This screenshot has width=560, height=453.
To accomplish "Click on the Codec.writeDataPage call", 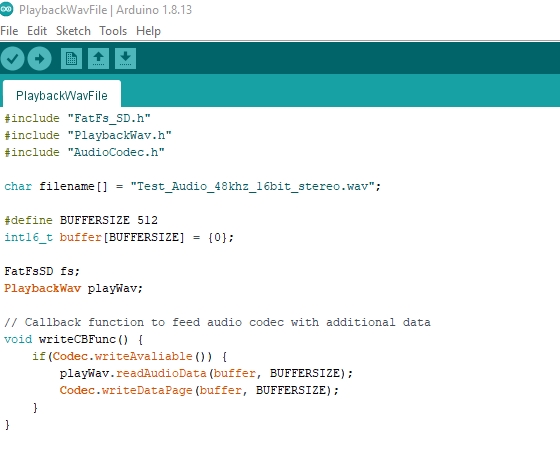I will tap(199, 390).
